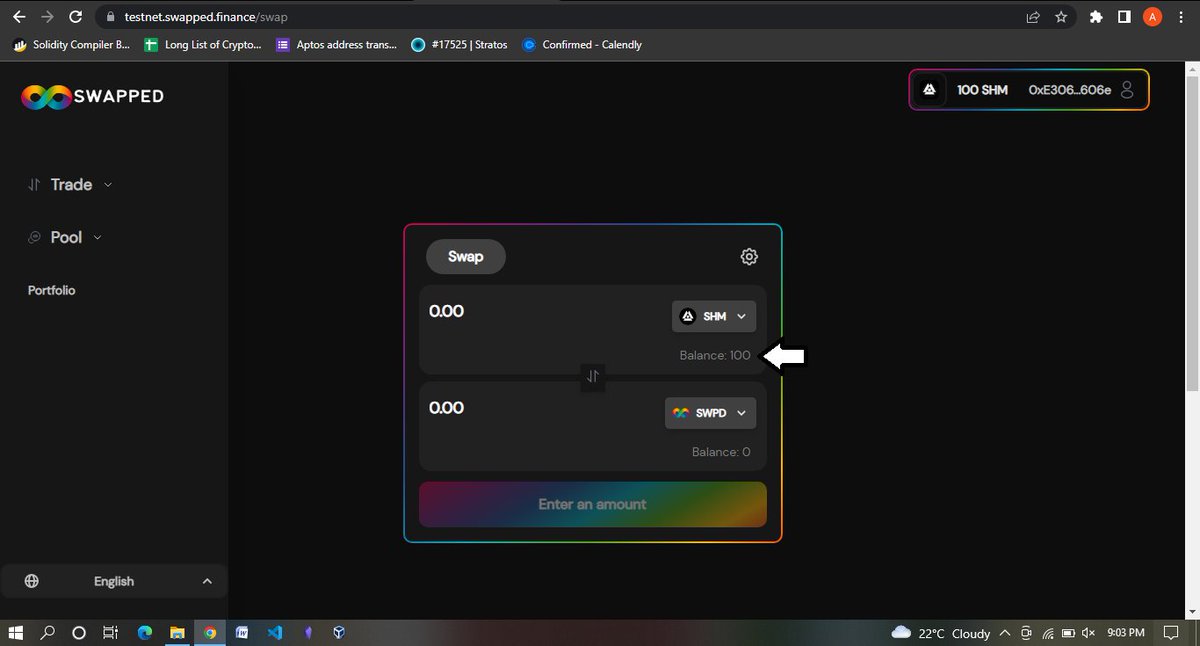Image resolution: width=1200 pixels, height=646 pixels.
Task: Click the profile user icon in wallet box
Action: click(x=1127, y=90)
